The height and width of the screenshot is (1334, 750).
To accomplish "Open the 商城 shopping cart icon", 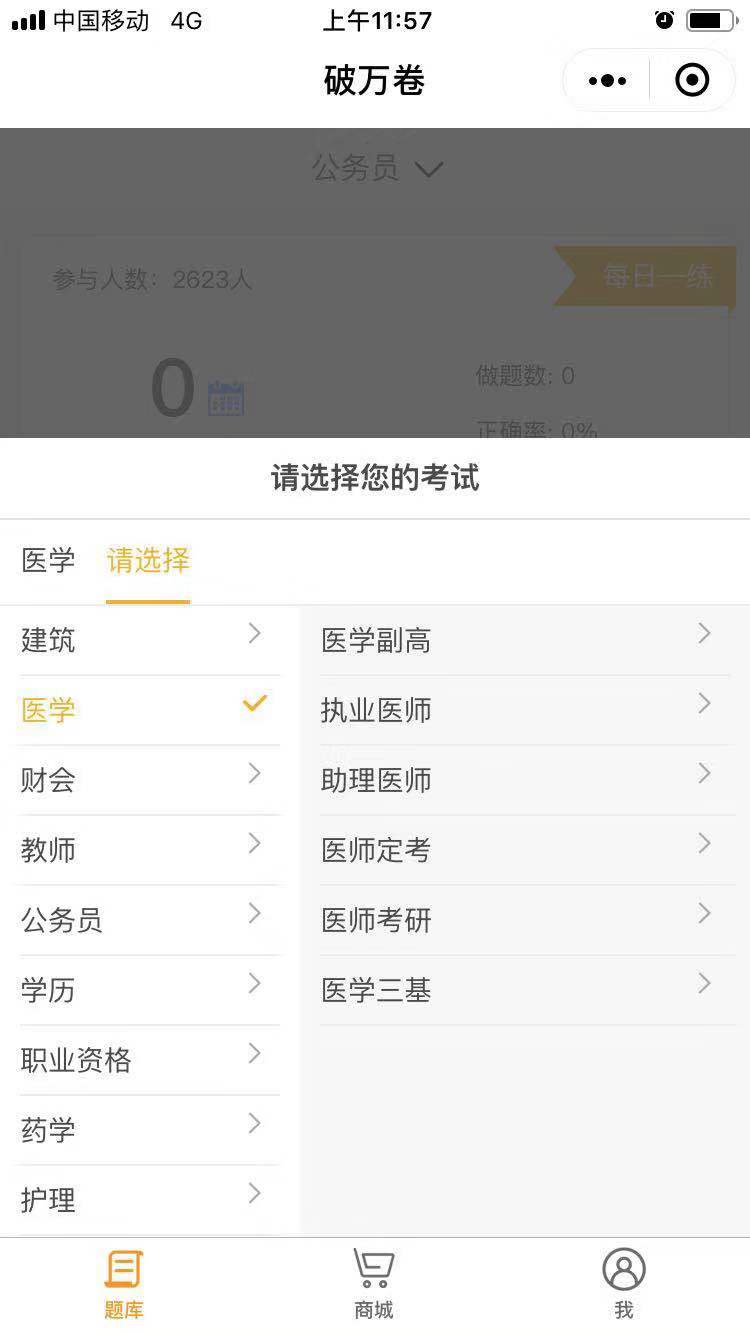I will click(x=374, y=1270).
